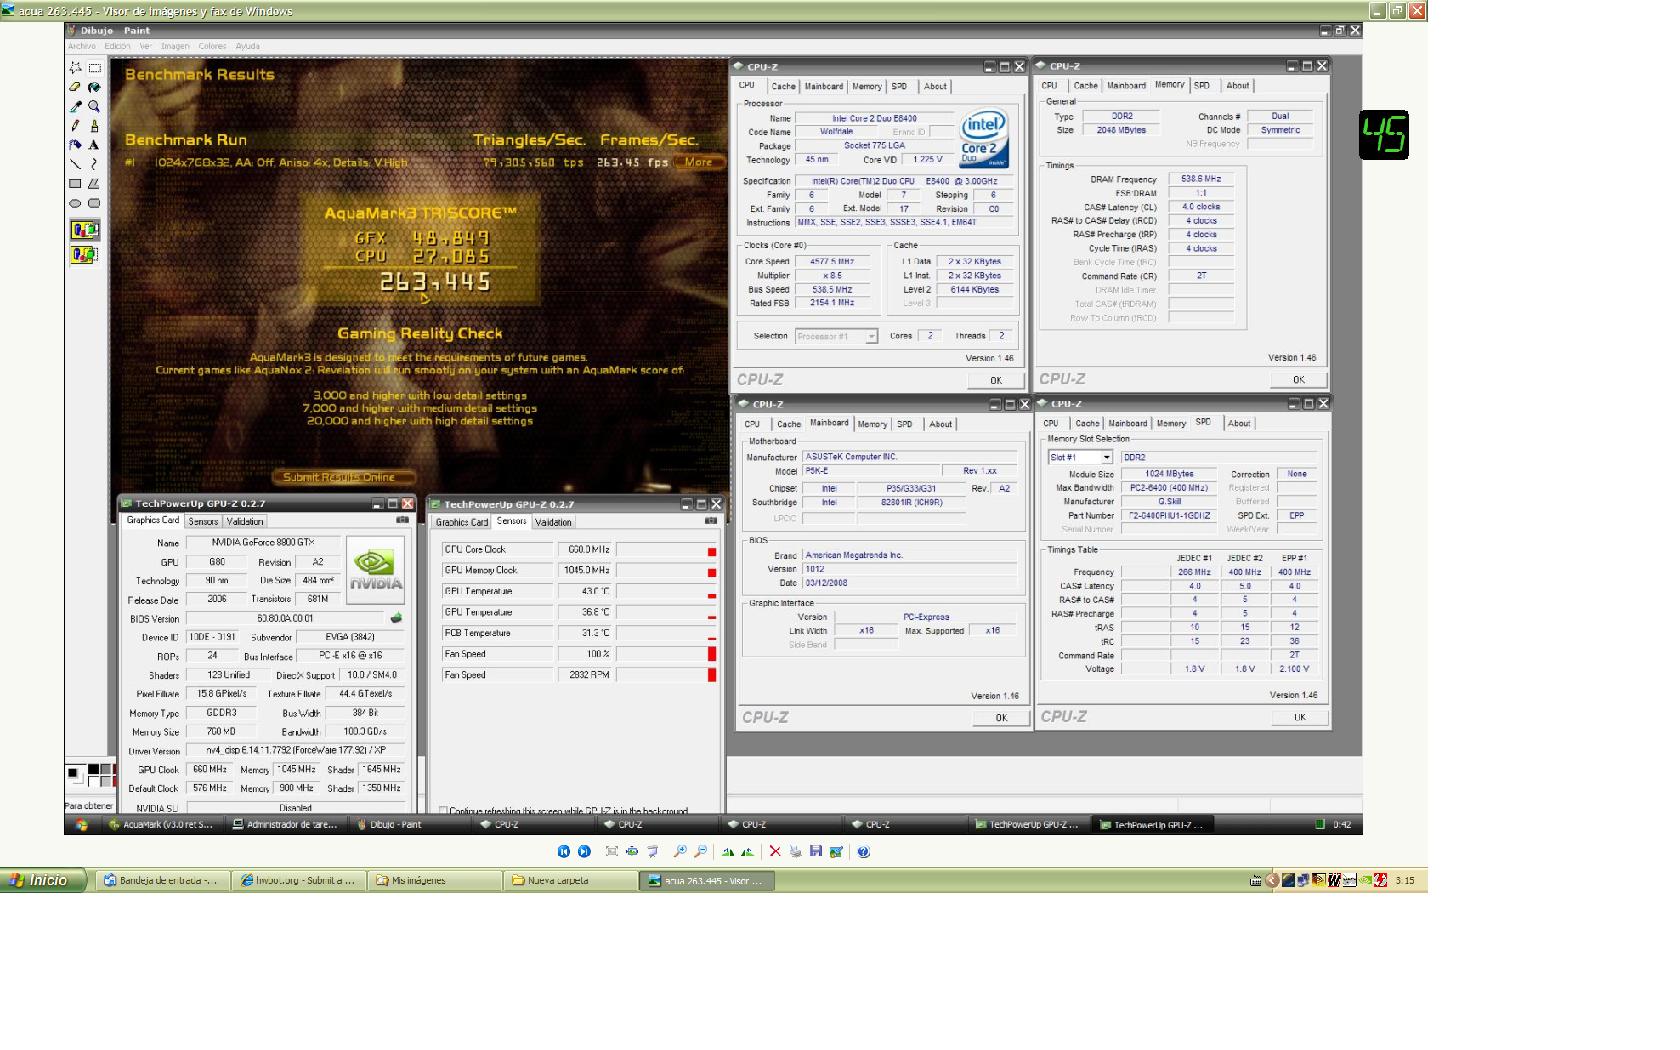The width and height of the screenshot is (1680, 1050).
Task: Rotate image counterclockwise in viewer toolbar
Action: click(x=747, y=851)
